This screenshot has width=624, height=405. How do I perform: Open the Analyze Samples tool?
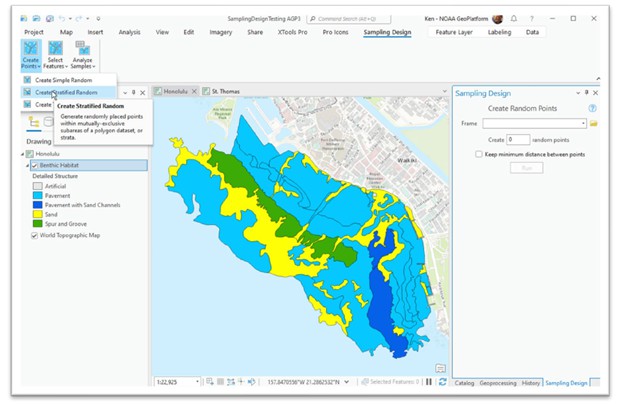[82, 56]
